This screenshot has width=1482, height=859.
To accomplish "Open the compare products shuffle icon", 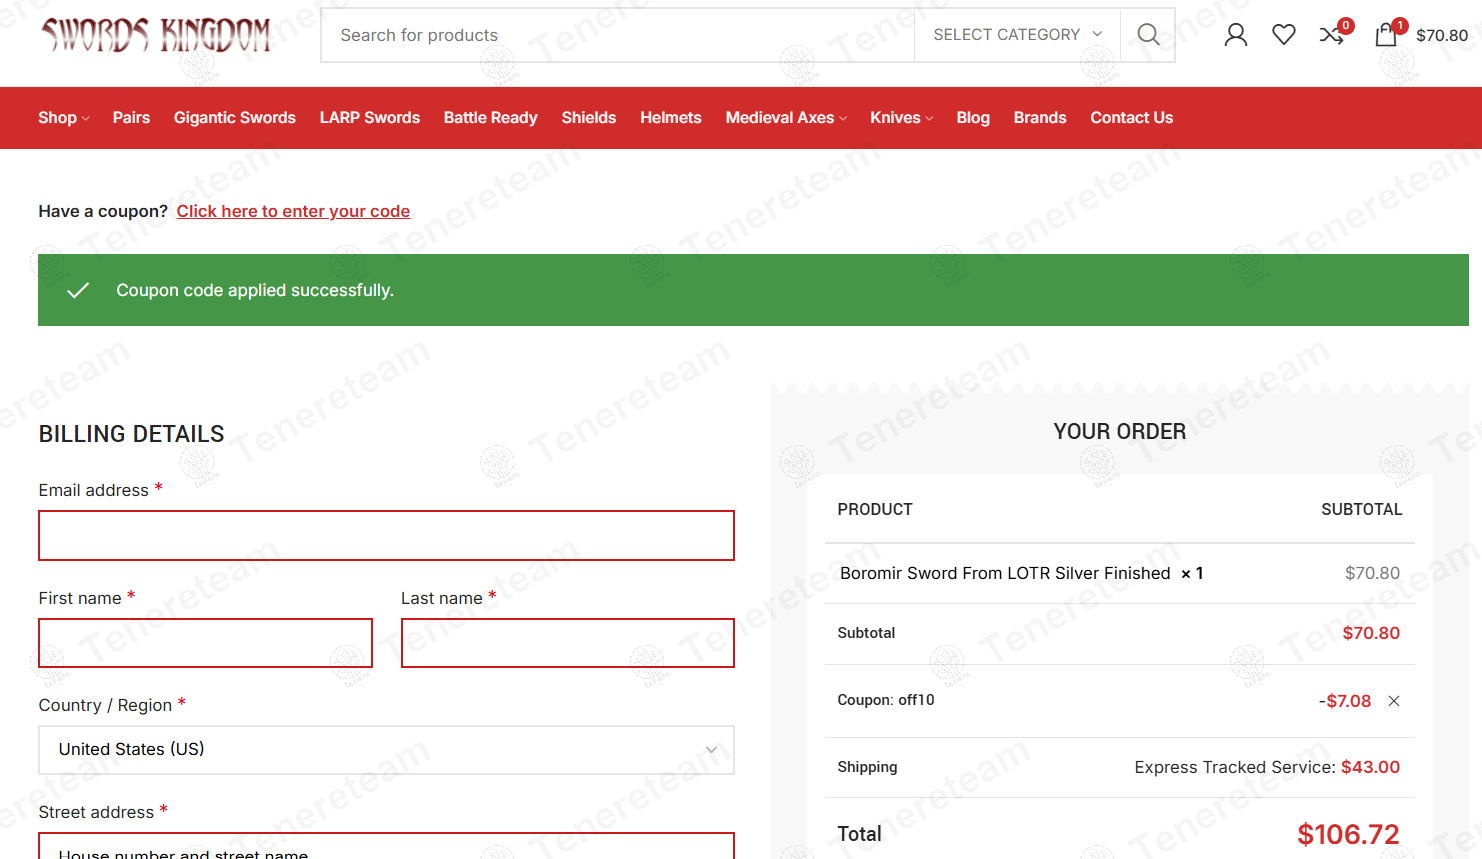I will click(x=1332, y=35).
